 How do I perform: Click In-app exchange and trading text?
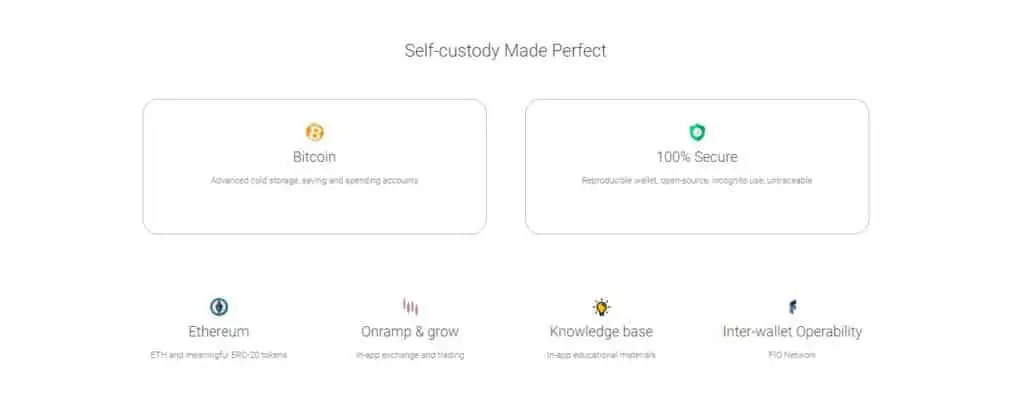tap(410, 355)
